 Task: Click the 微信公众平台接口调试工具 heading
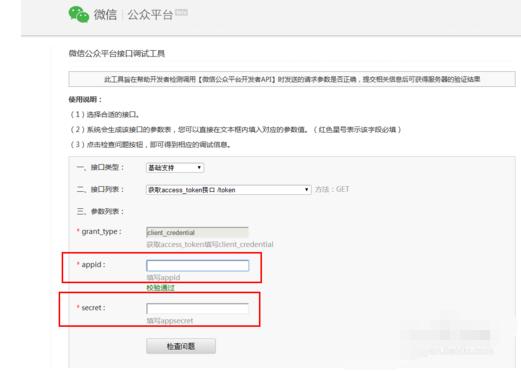[x=117, y=54]
